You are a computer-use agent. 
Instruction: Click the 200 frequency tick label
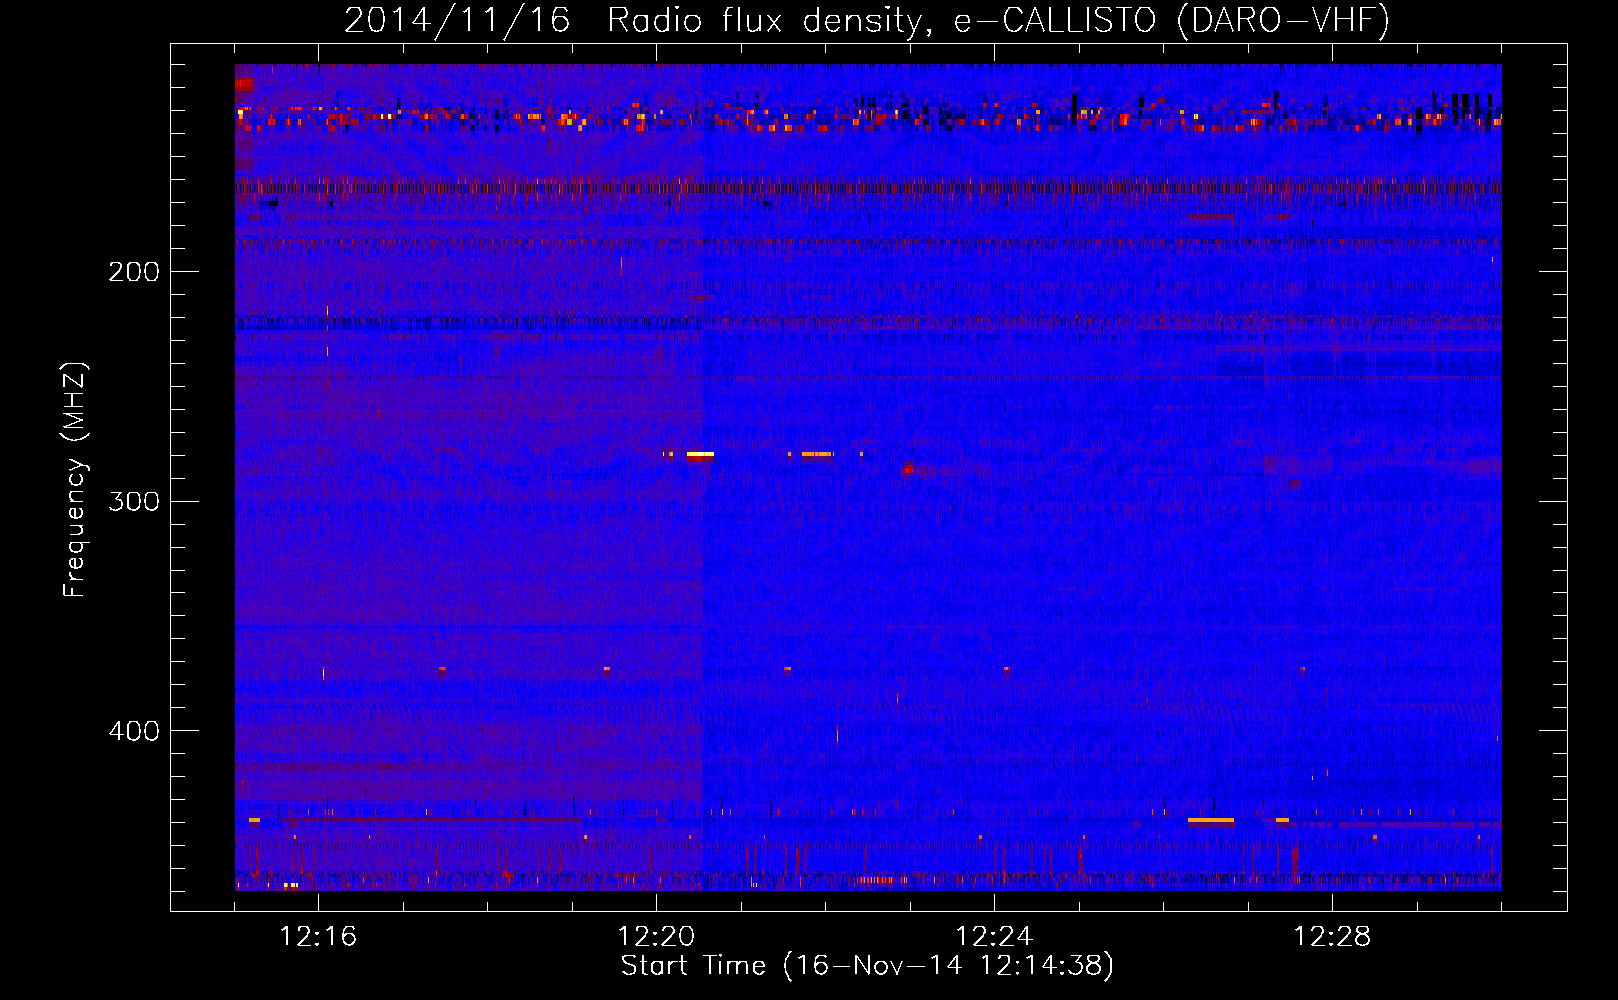[134, 272]
